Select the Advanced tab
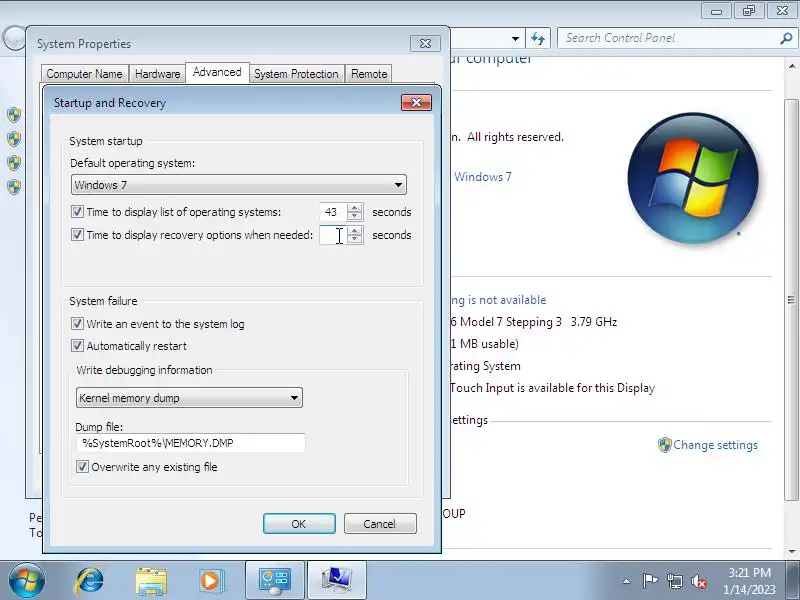 pyautogui.click(x=217, y=72)
